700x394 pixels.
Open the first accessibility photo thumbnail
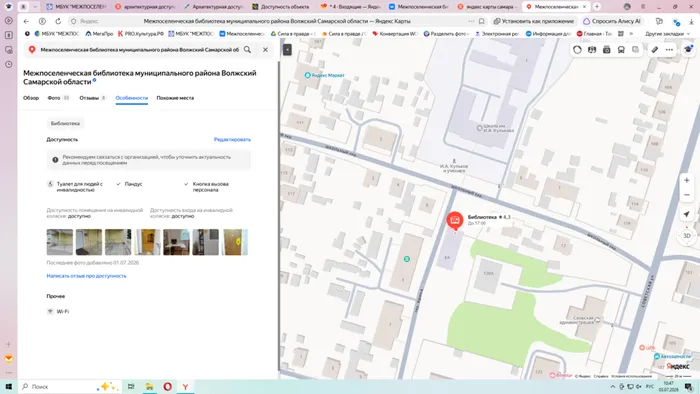coord(60,242)
